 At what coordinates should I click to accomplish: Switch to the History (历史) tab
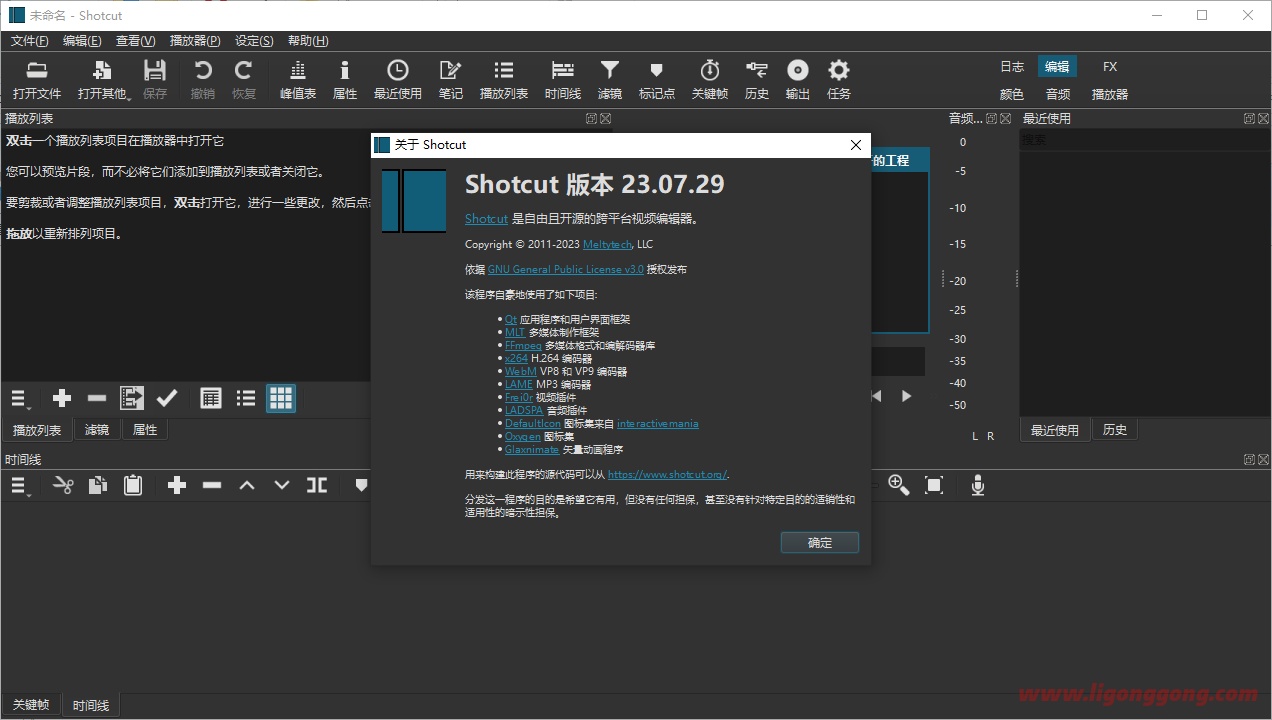[x=1114, y=430]
